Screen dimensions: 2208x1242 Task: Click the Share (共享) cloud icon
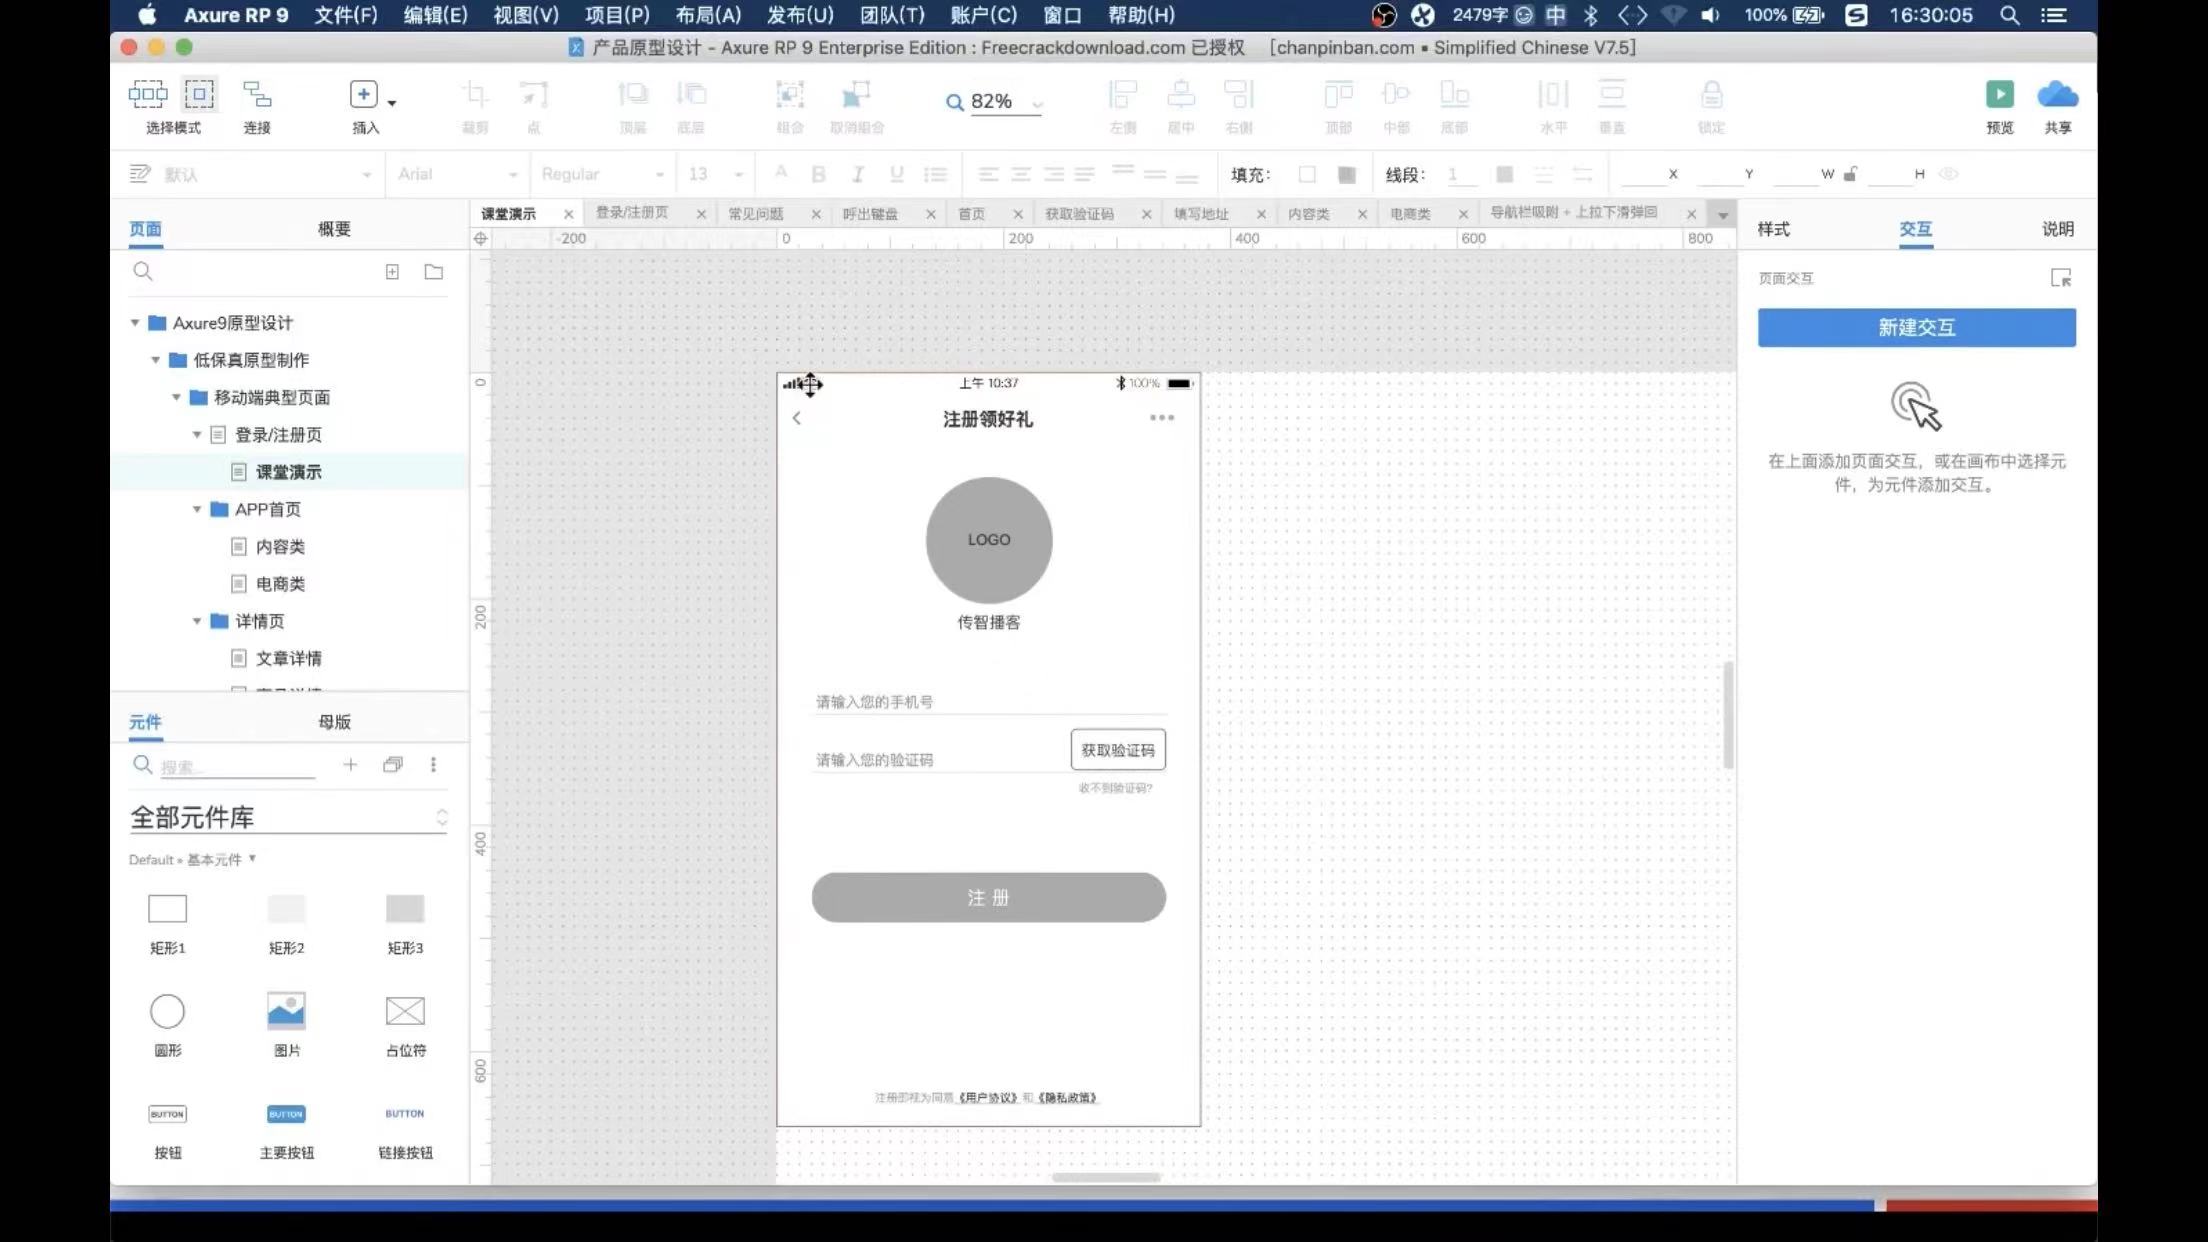[2057, 95]
